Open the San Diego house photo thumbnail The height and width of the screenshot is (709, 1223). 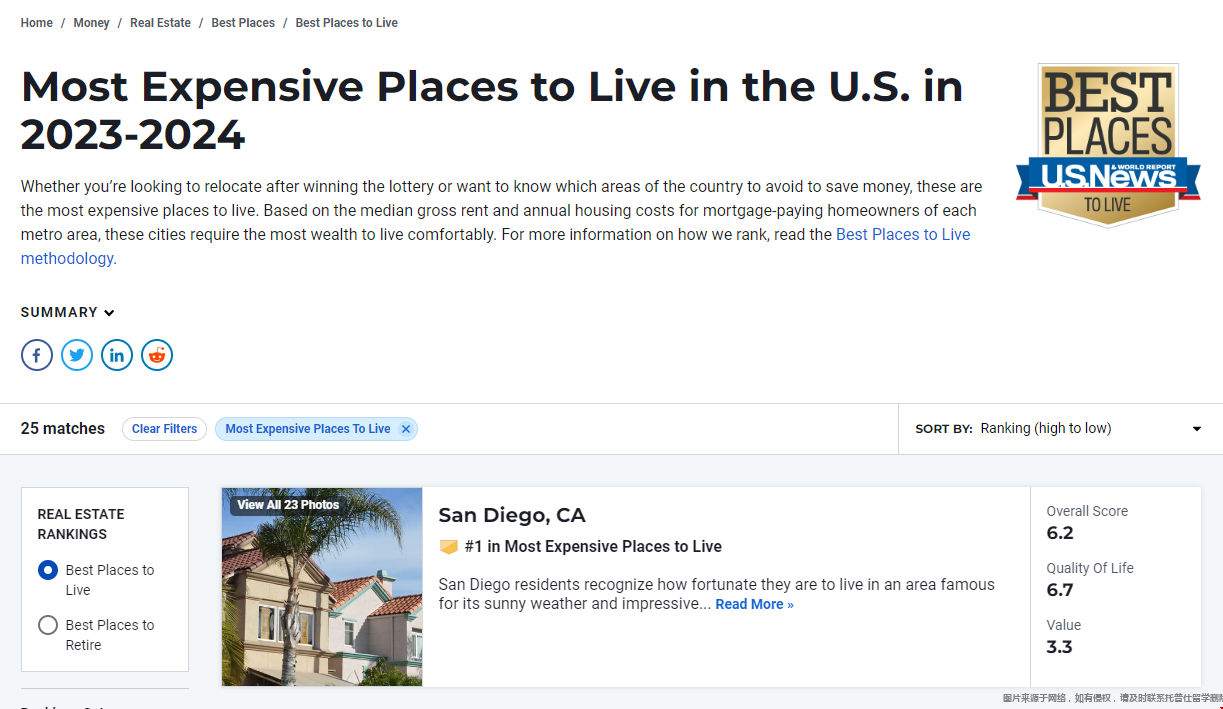point(322,587)
